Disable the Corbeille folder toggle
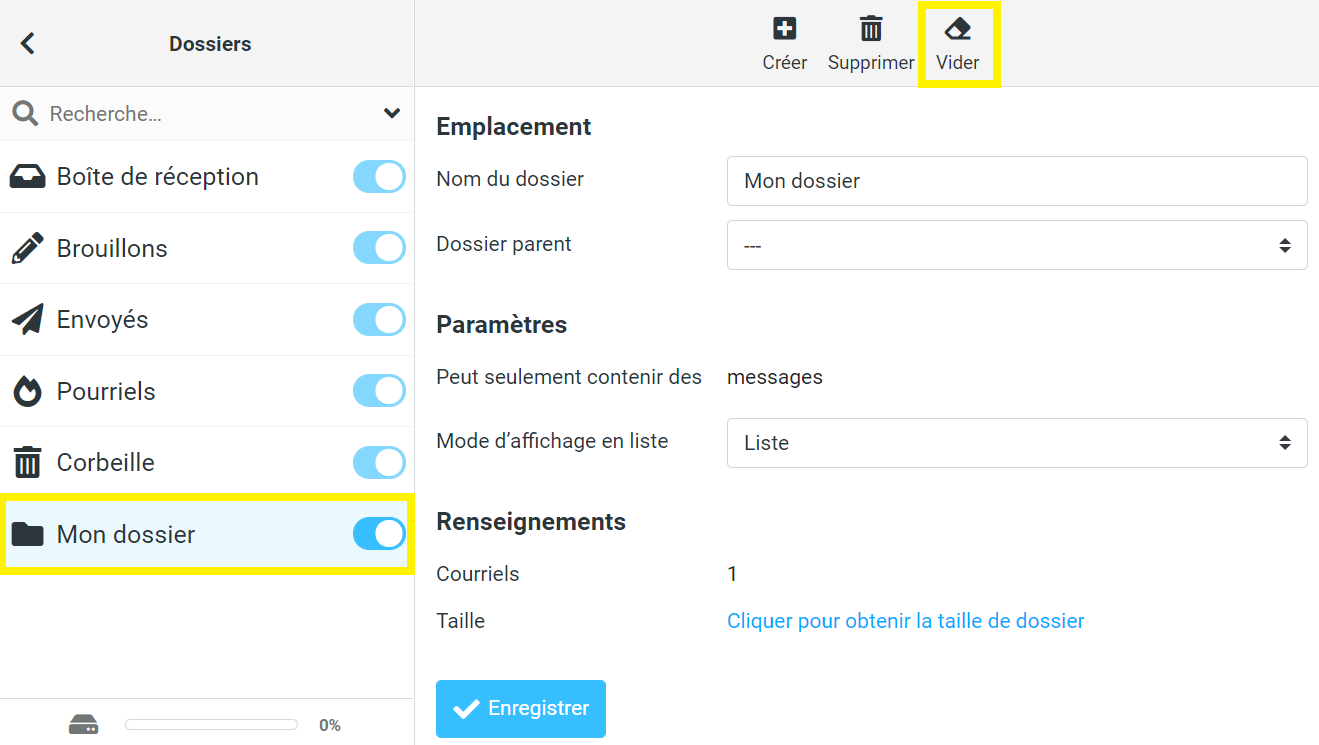The image size is (1319, 745). click(x=379, y=463)
